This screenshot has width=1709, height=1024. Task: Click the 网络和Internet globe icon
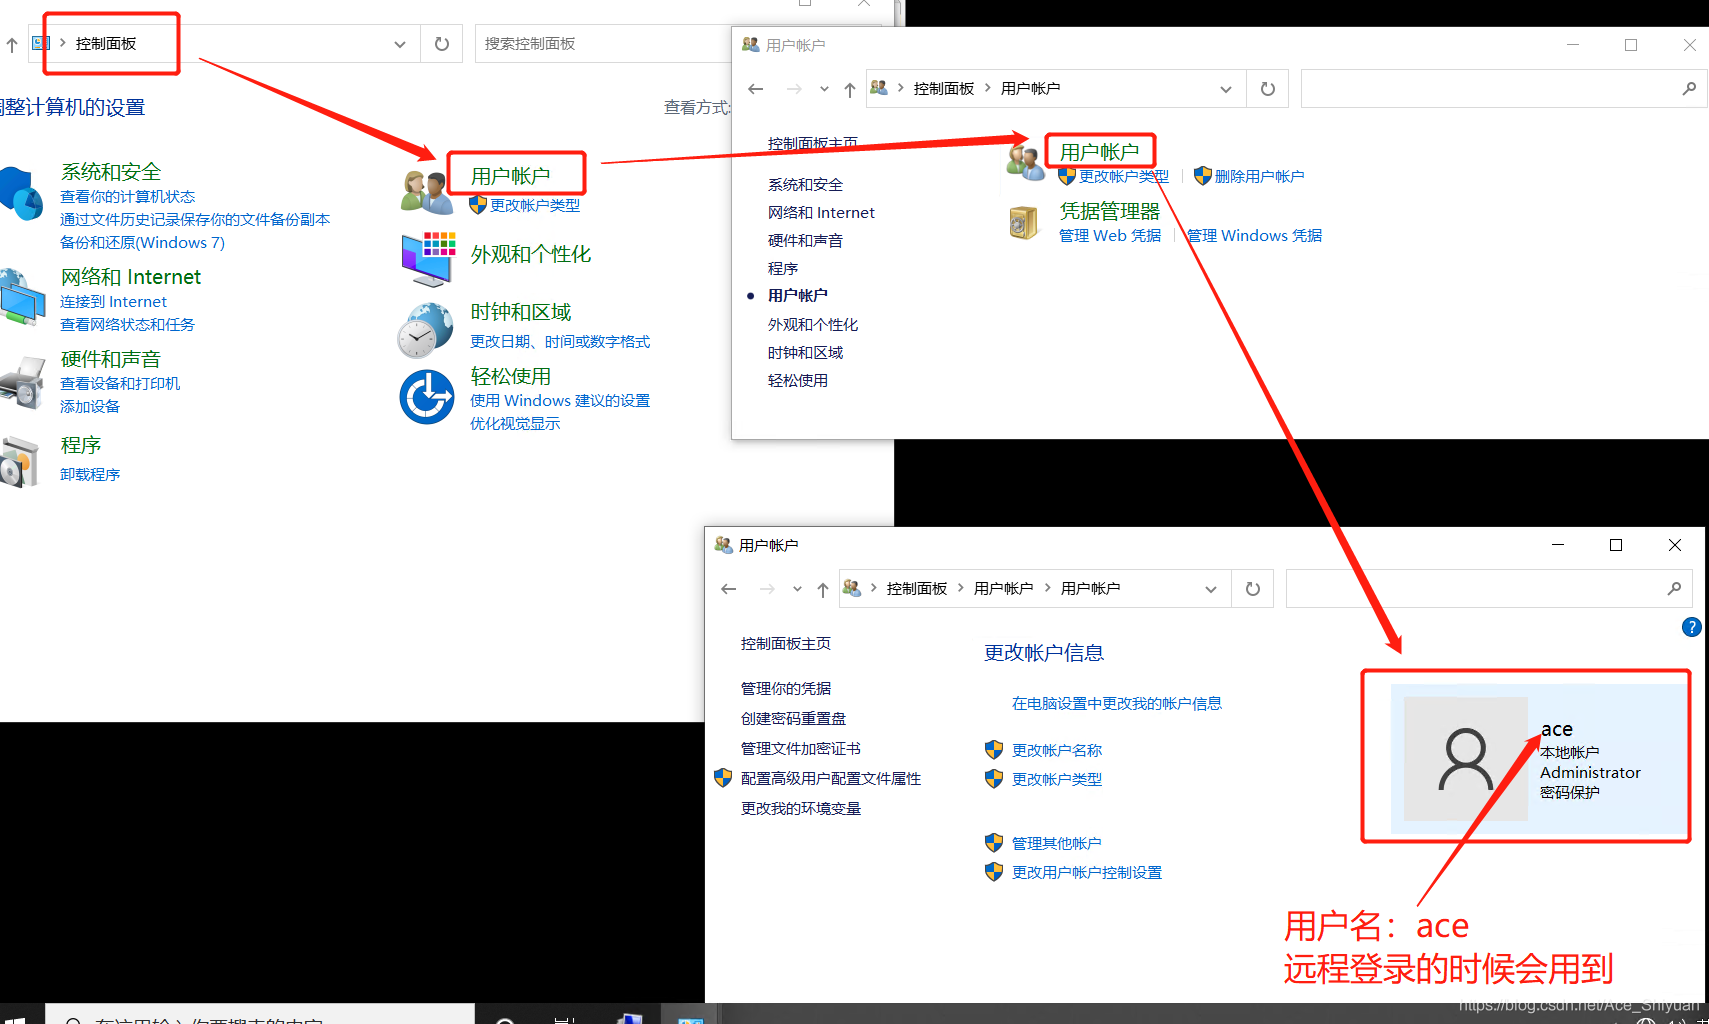click(x=22, y=297)
